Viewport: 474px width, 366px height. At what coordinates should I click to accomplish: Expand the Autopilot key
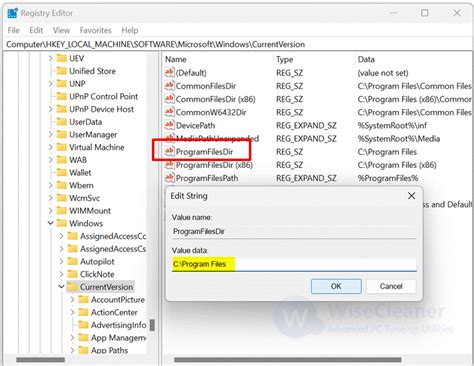61,261
